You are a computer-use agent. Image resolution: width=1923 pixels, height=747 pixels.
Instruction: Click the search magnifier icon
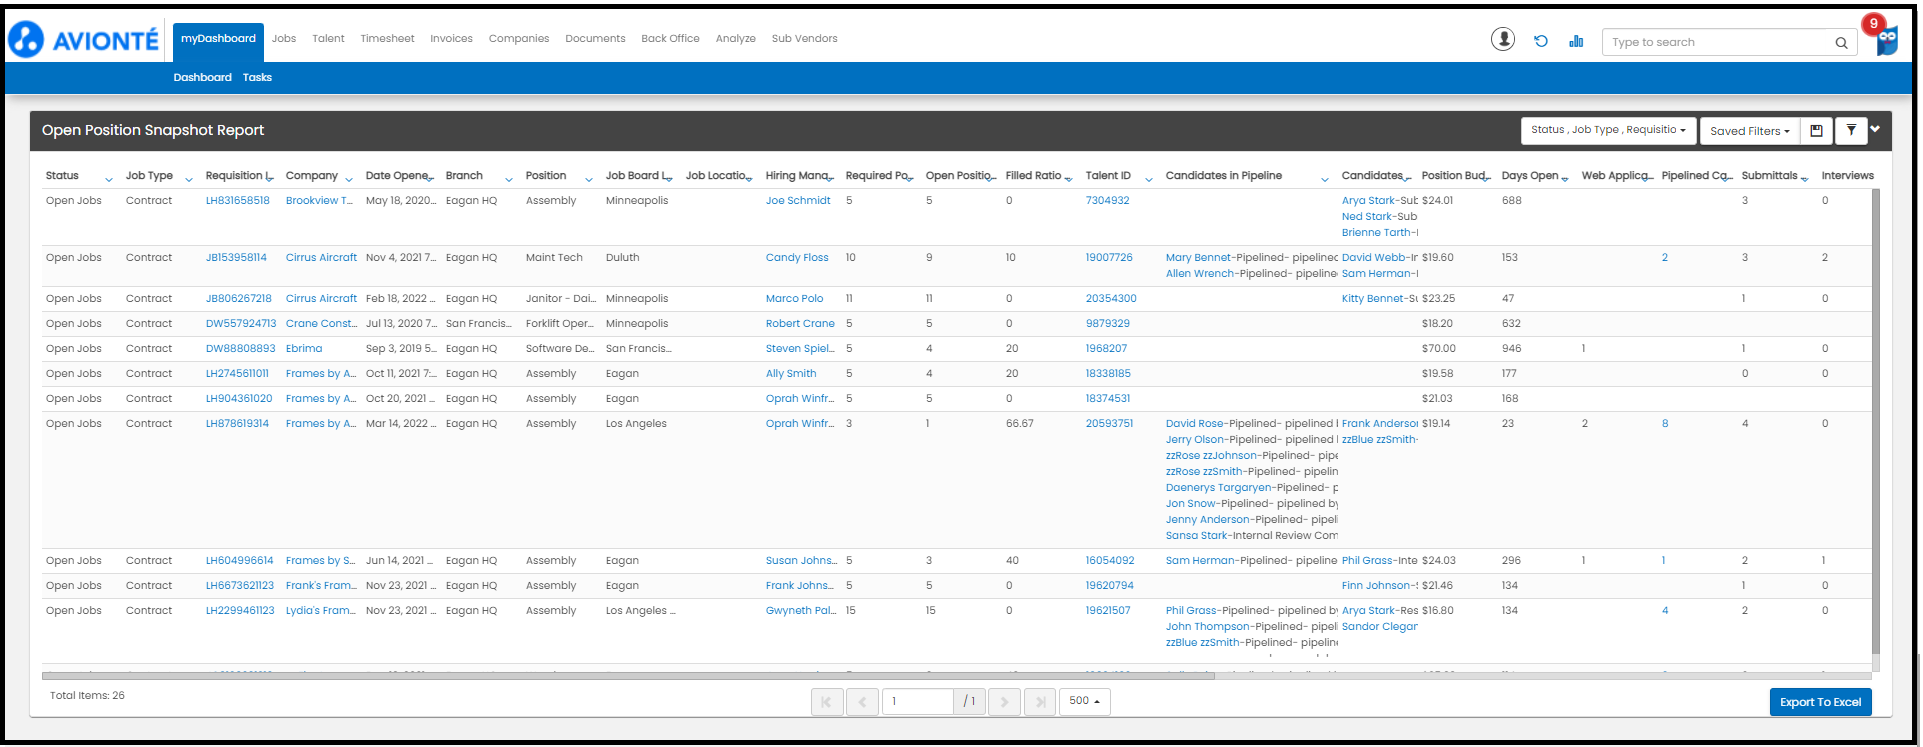pos(1840,43)
